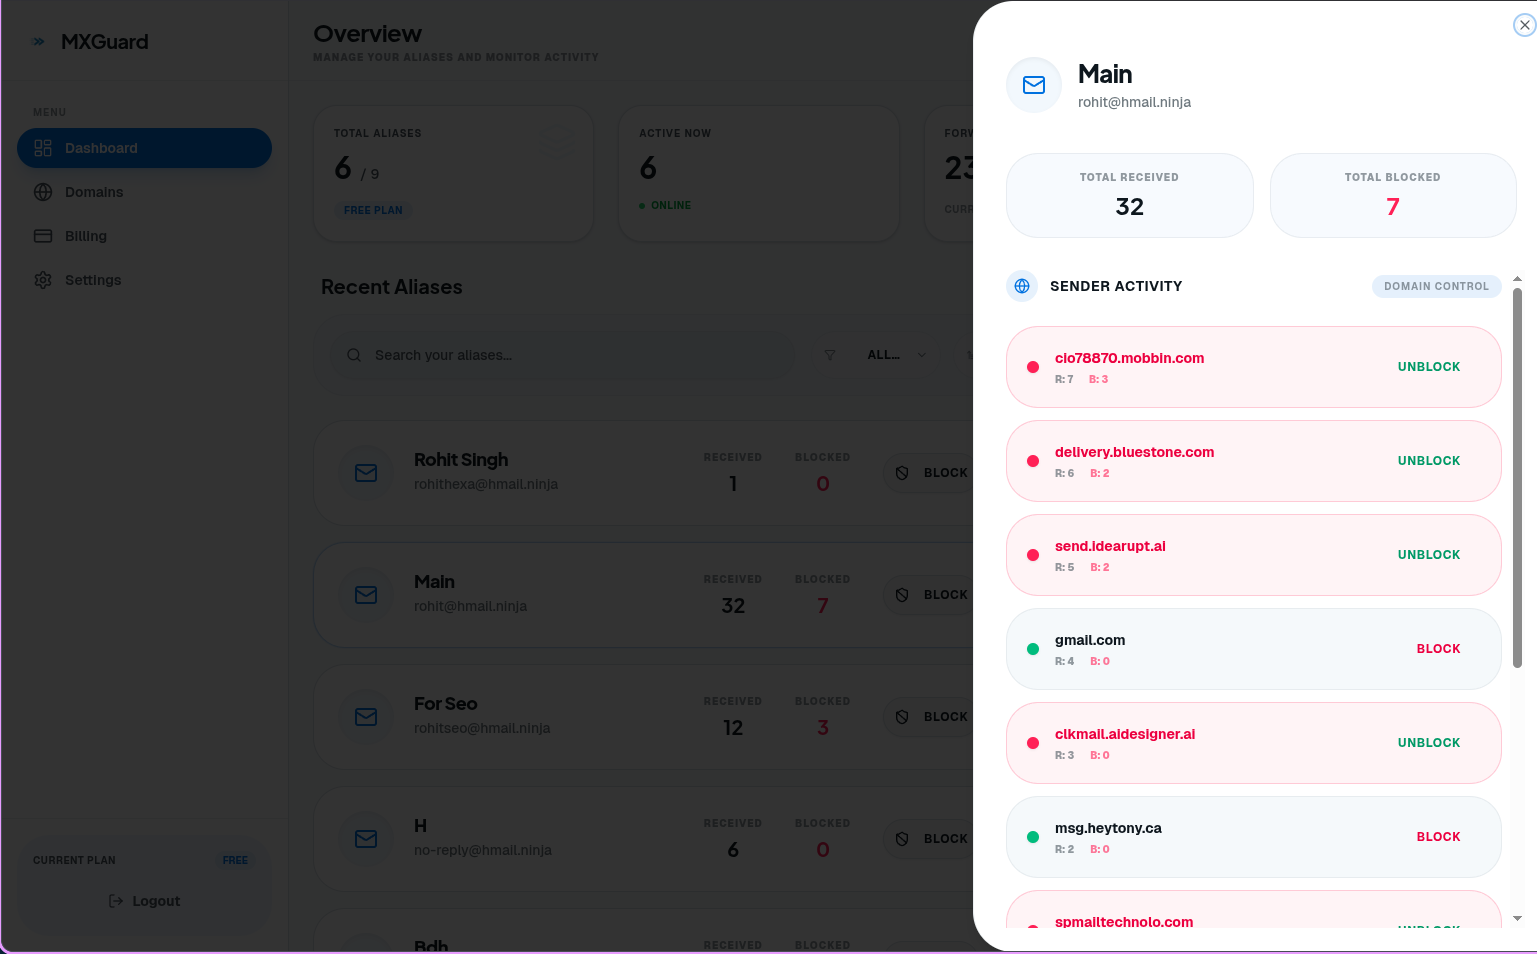The width and height of the screenshot is (1537, 954).
Task: Close the Main alias detail panel
Action: pos(1524,25)
